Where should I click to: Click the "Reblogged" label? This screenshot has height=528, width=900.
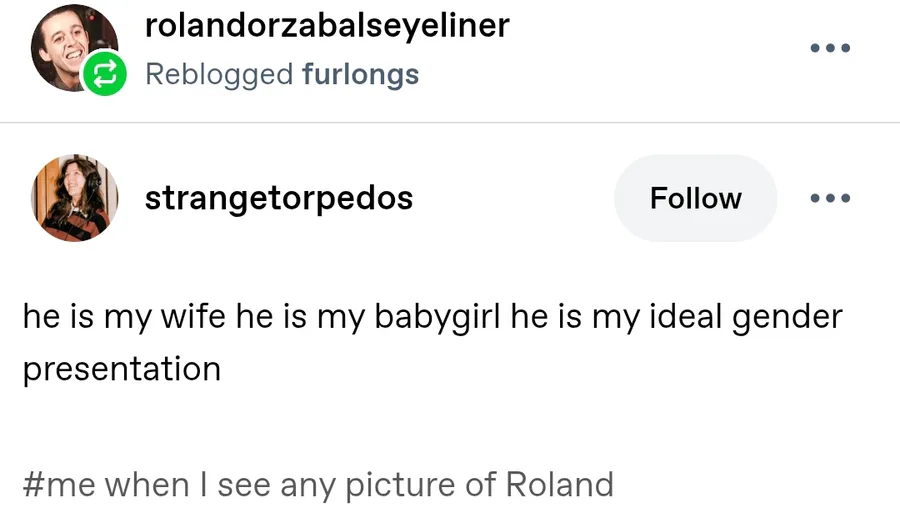pos(219,74)
